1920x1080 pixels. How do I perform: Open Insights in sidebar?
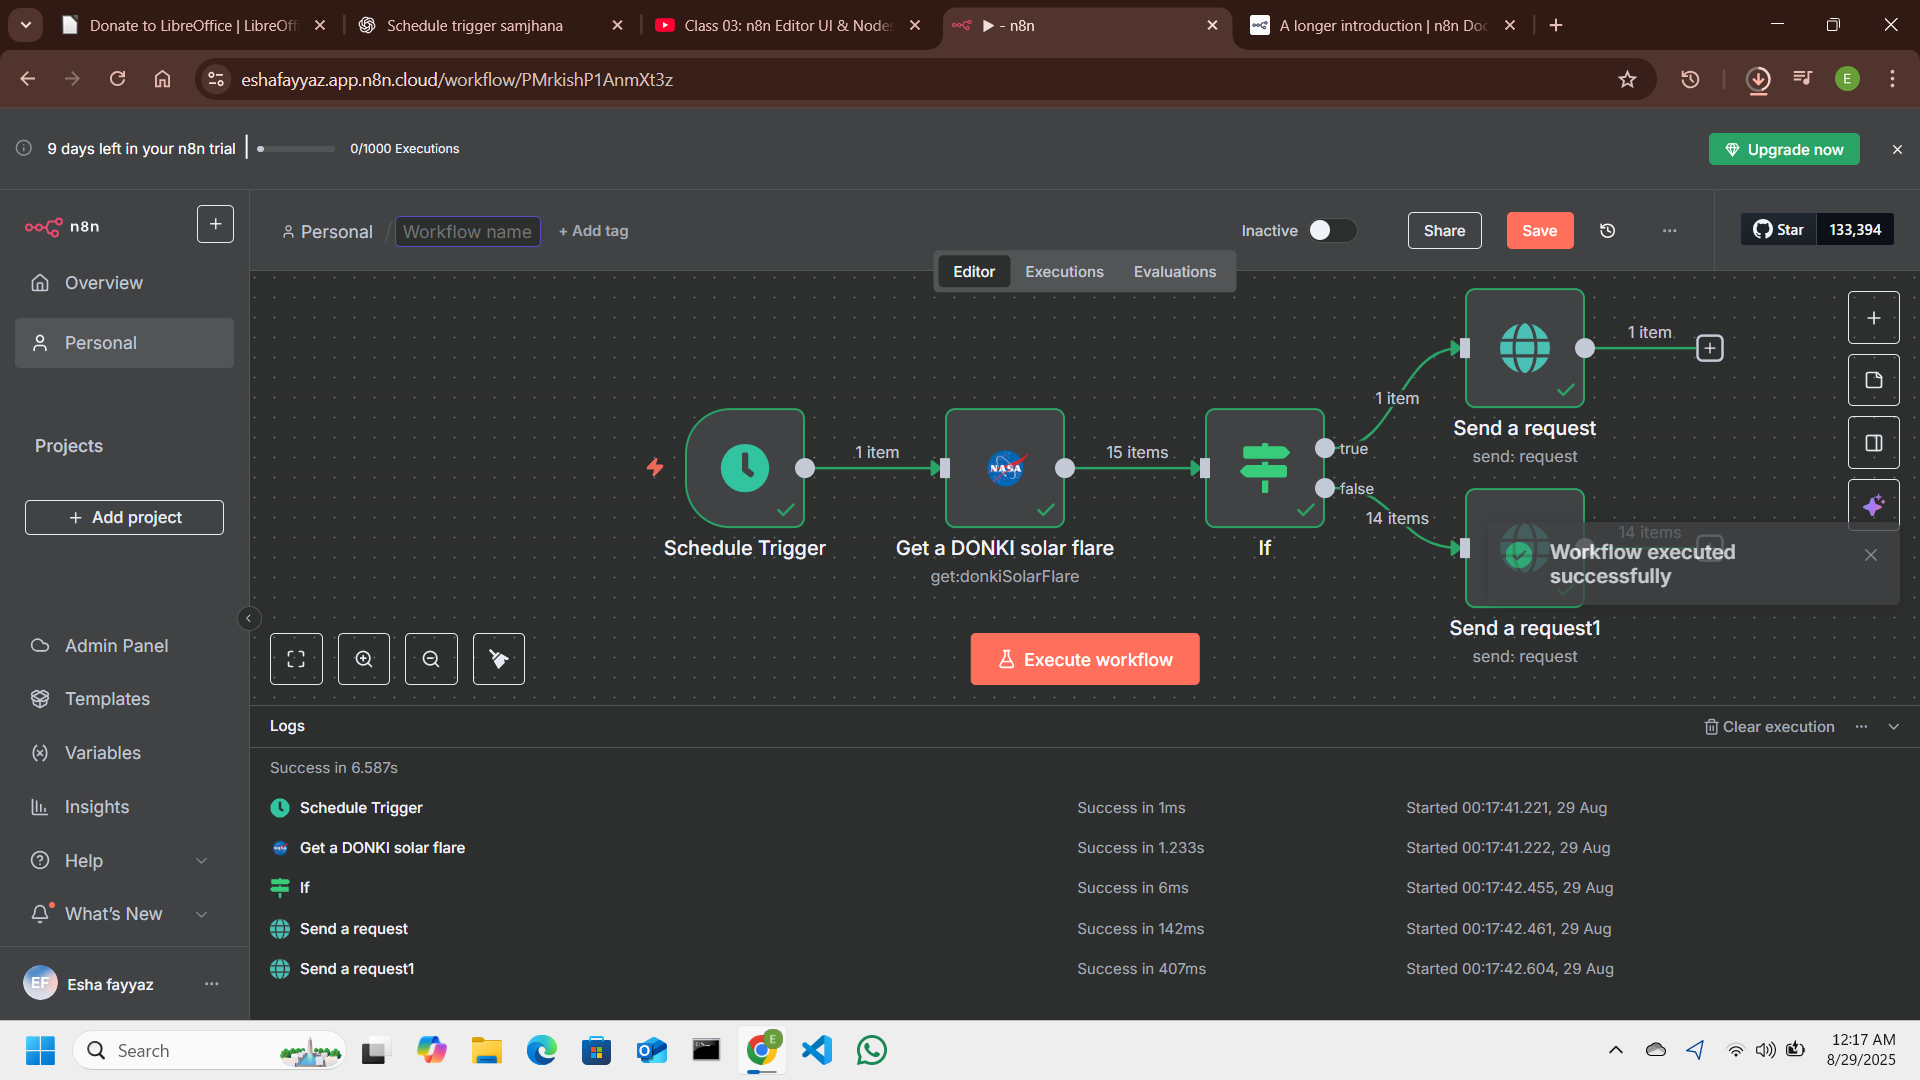124,807
